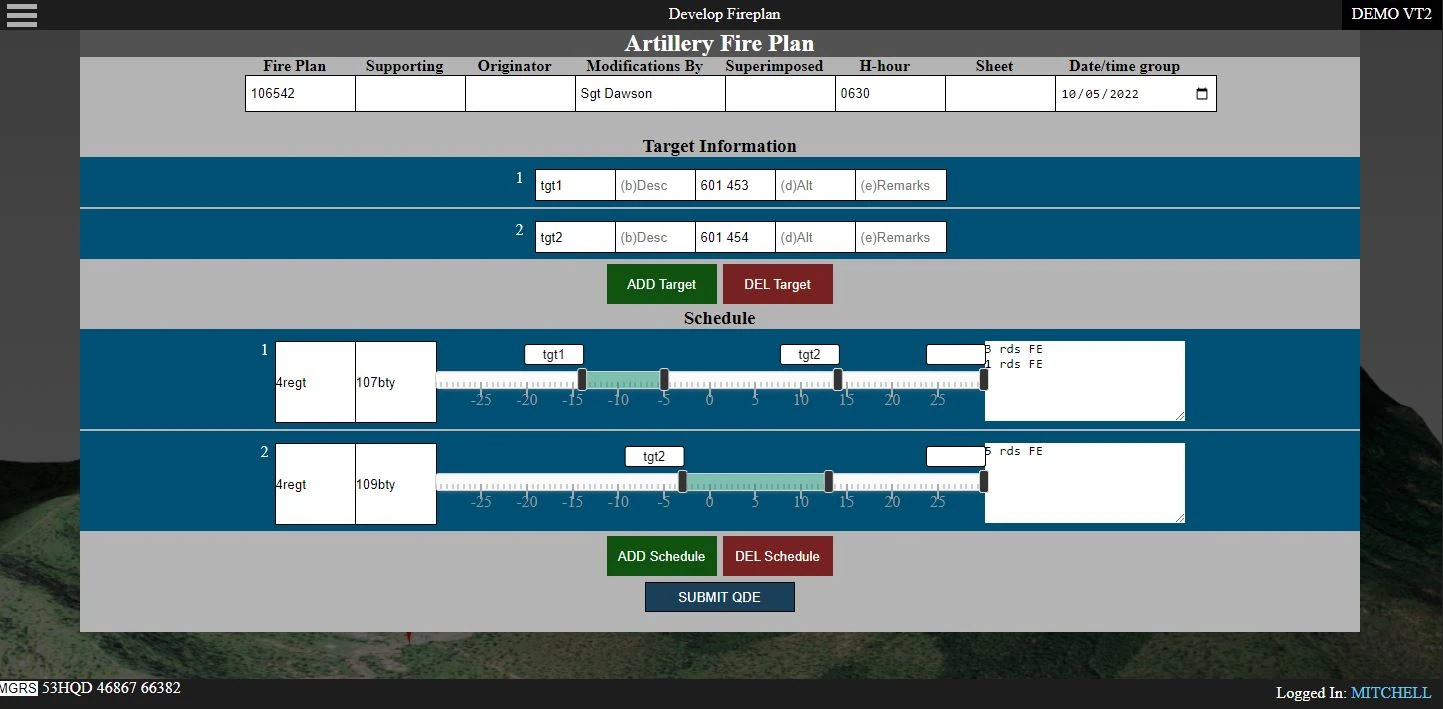Click schedule 2 slider handle near 13

click(829, 482)
